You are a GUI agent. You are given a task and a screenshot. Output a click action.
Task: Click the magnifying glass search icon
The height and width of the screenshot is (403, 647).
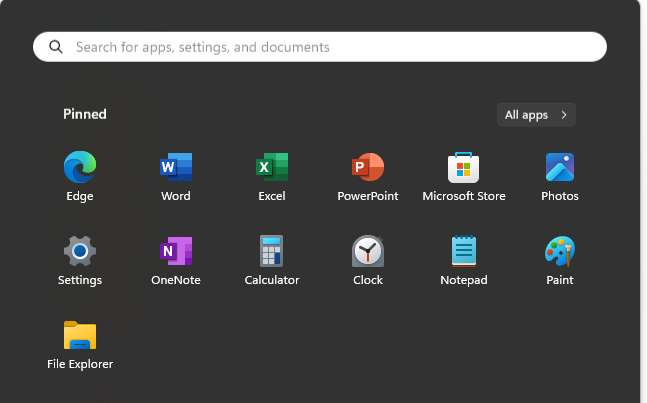point(56,47)
